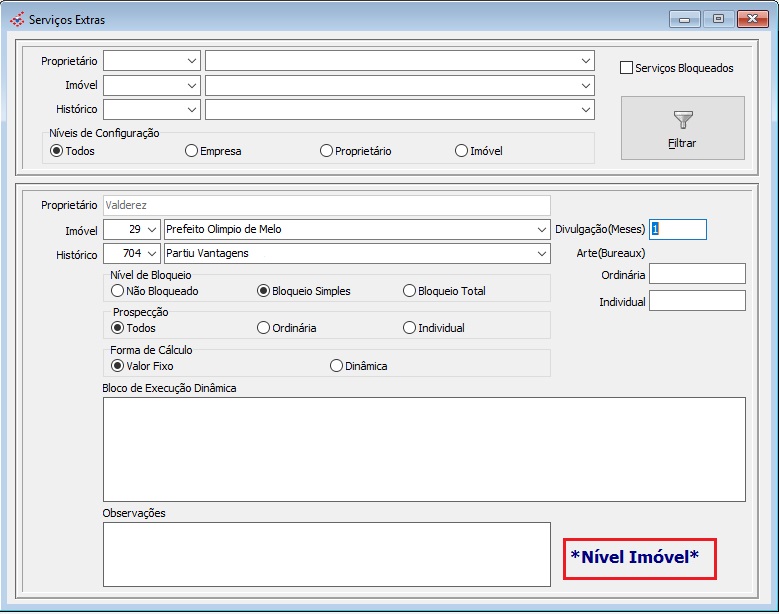Select Ordinária prospecting option

263,328
